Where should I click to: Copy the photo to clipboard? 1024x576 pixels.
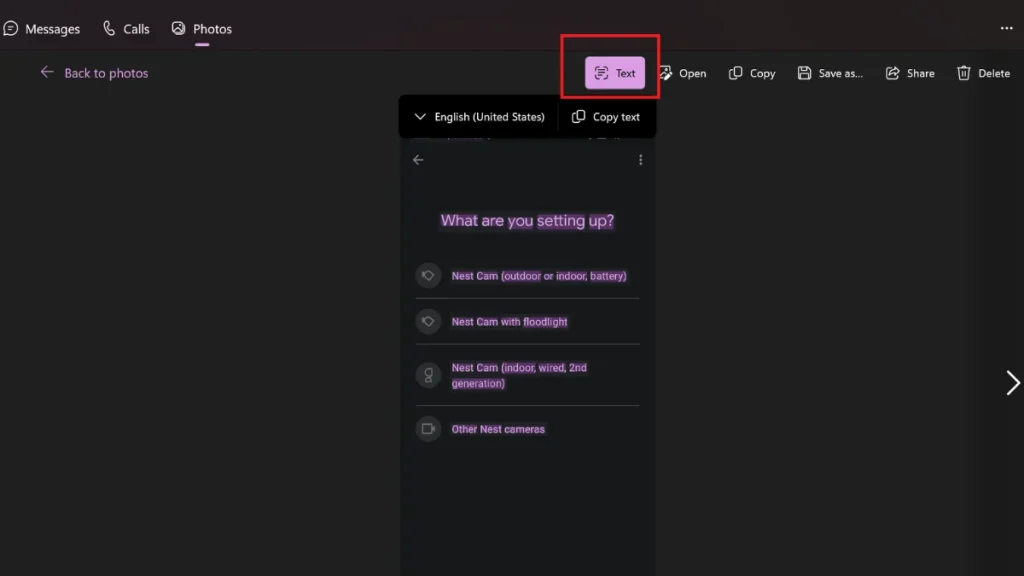tap(752, 73)
